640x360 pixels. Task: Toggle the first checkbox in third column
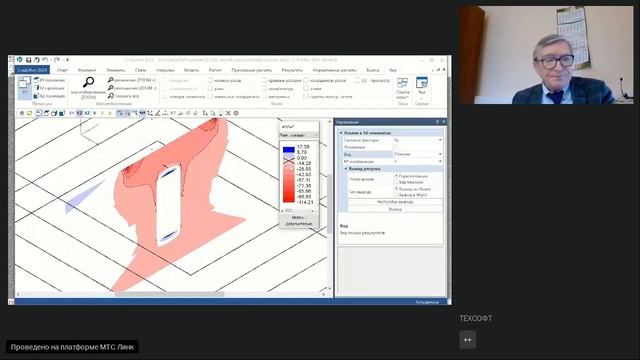coord(264,80)
